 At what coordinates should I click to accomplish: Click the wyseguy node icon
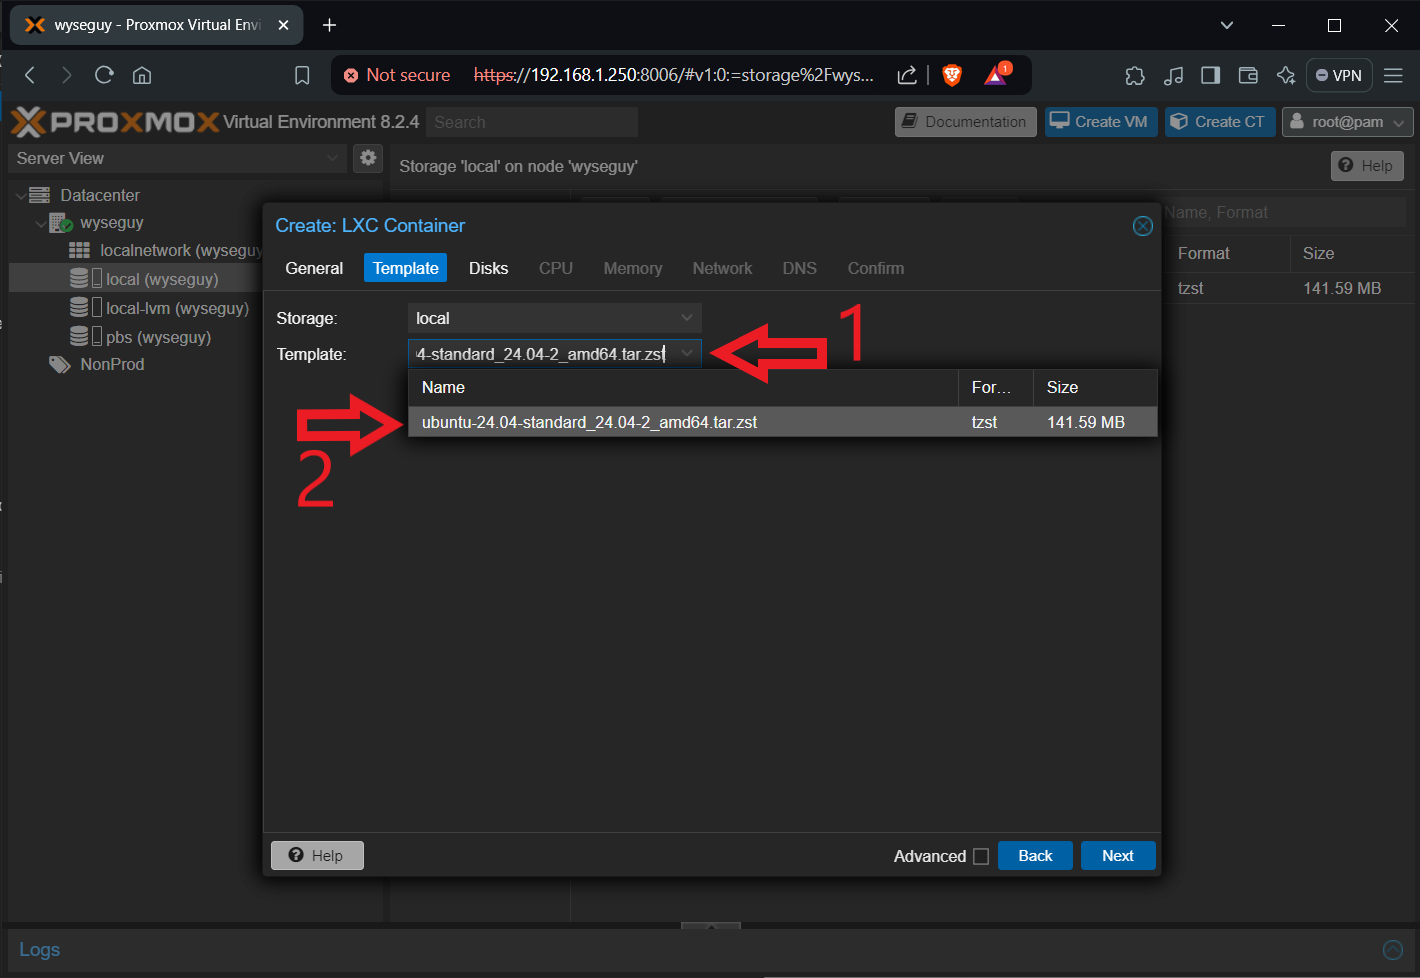61,222
